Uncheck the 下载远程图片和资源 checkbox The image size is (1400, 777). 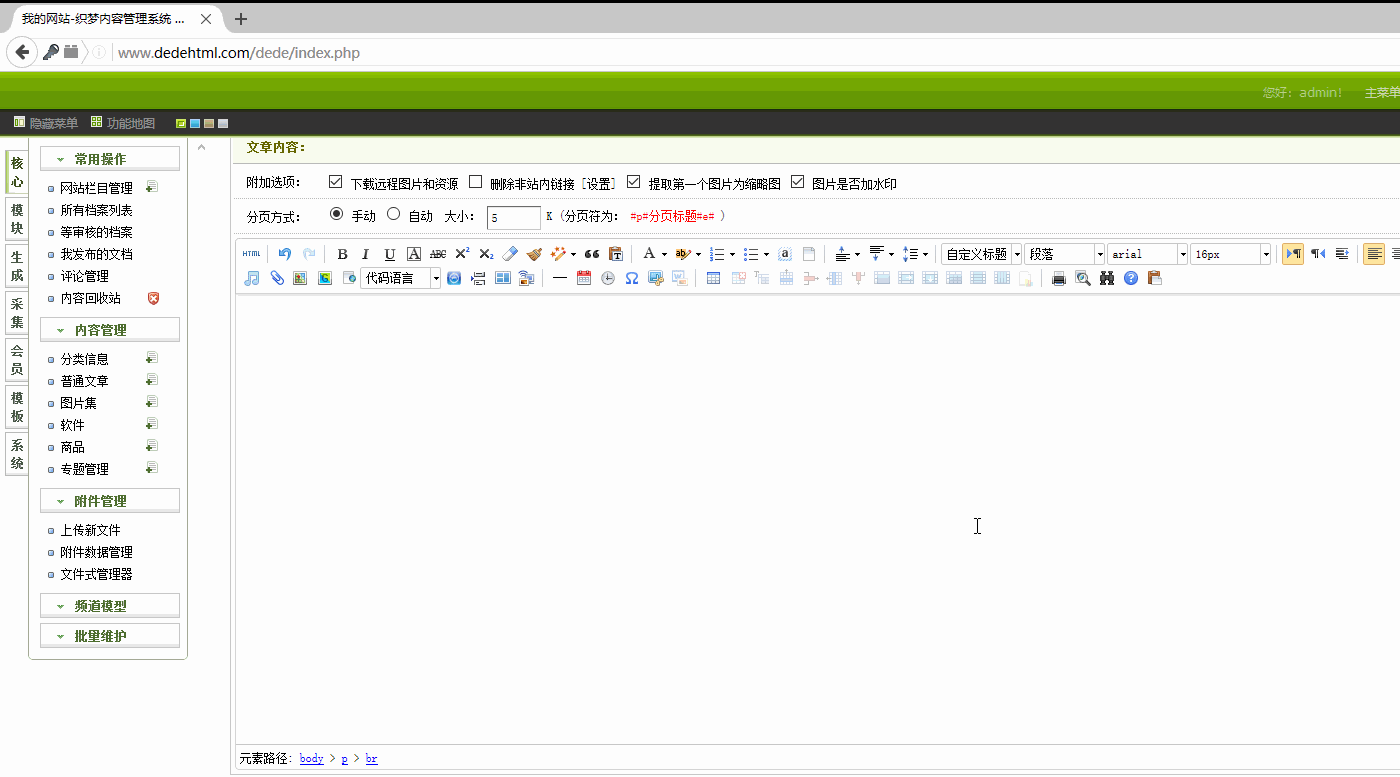(x=336, y=182)
